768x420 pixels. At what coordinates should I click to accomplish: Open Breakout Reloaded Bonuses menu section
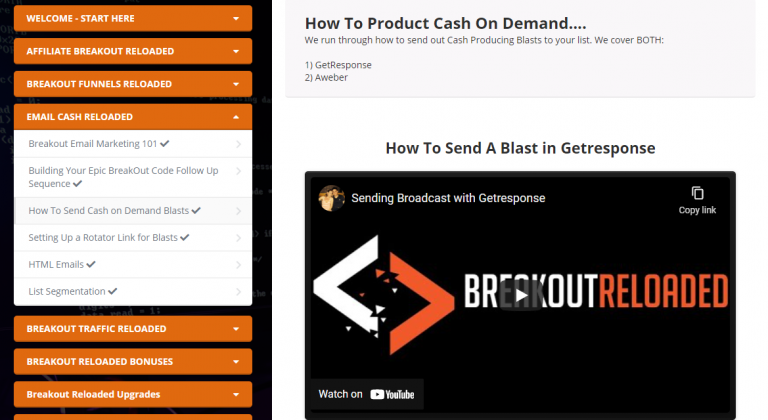[x=133, y=362]
